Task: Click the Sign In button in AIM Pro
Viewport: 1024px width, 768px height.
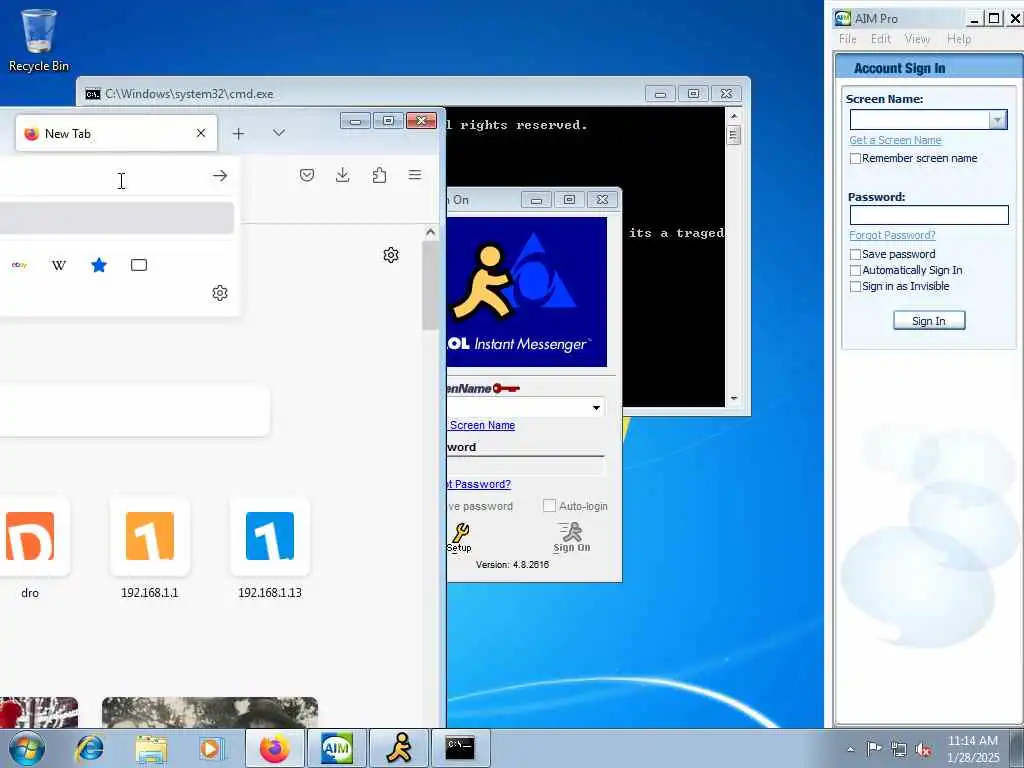Action: (929, 321)
